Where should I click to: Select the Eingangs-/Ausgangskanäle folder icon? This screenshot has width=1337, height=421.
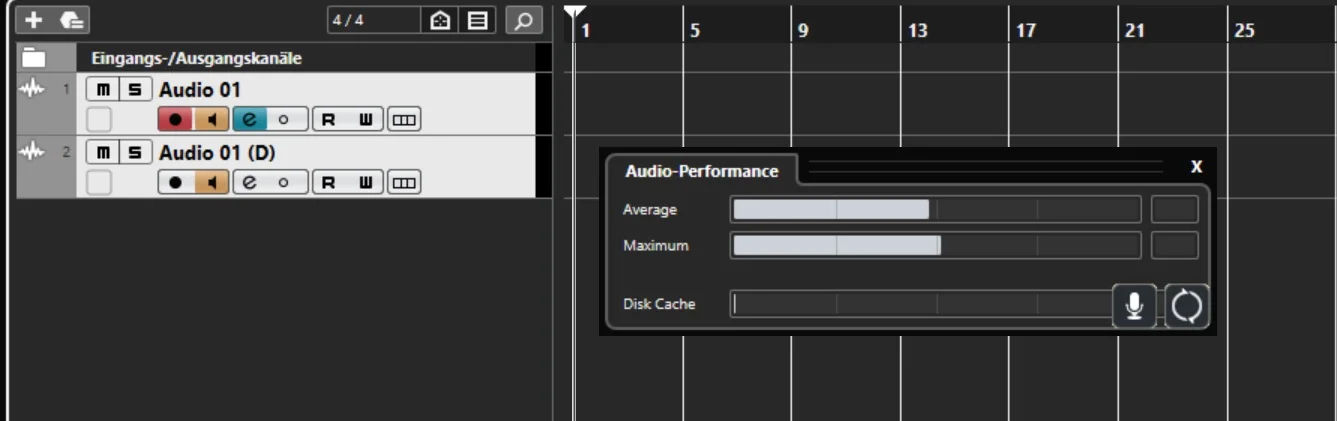point(34,57)
